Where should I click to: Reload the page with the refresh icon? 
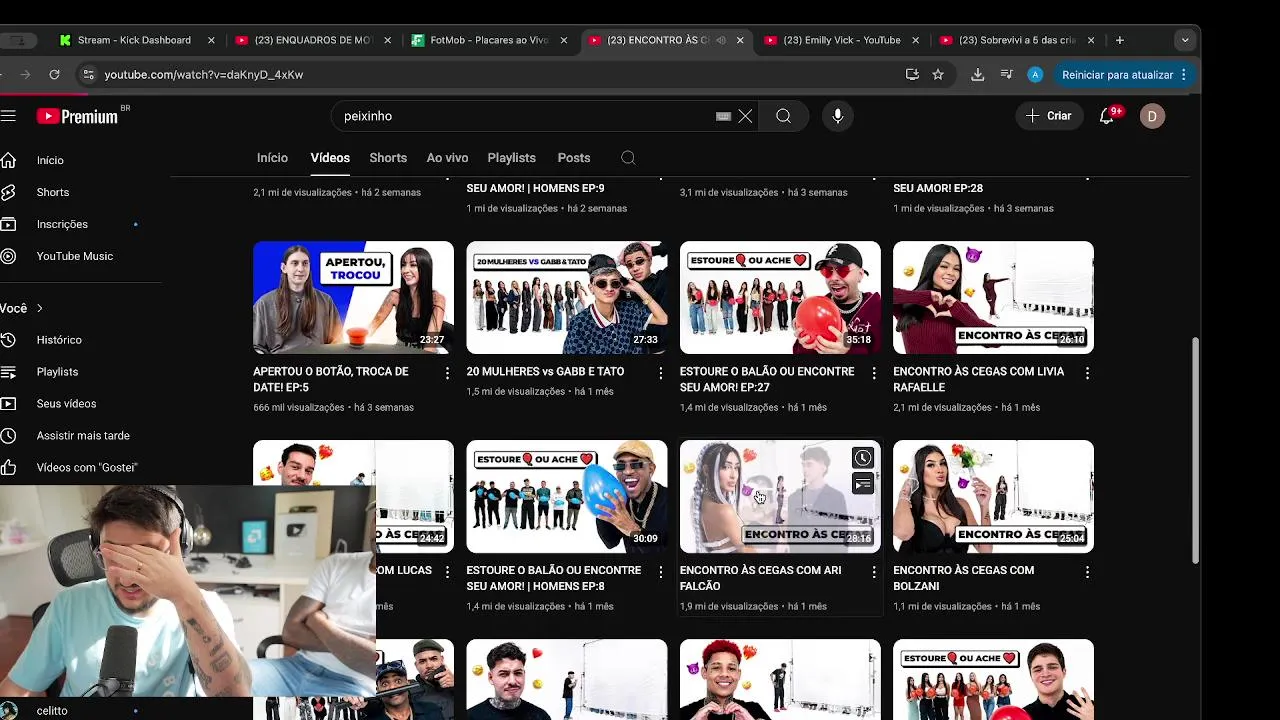(54, 74)
